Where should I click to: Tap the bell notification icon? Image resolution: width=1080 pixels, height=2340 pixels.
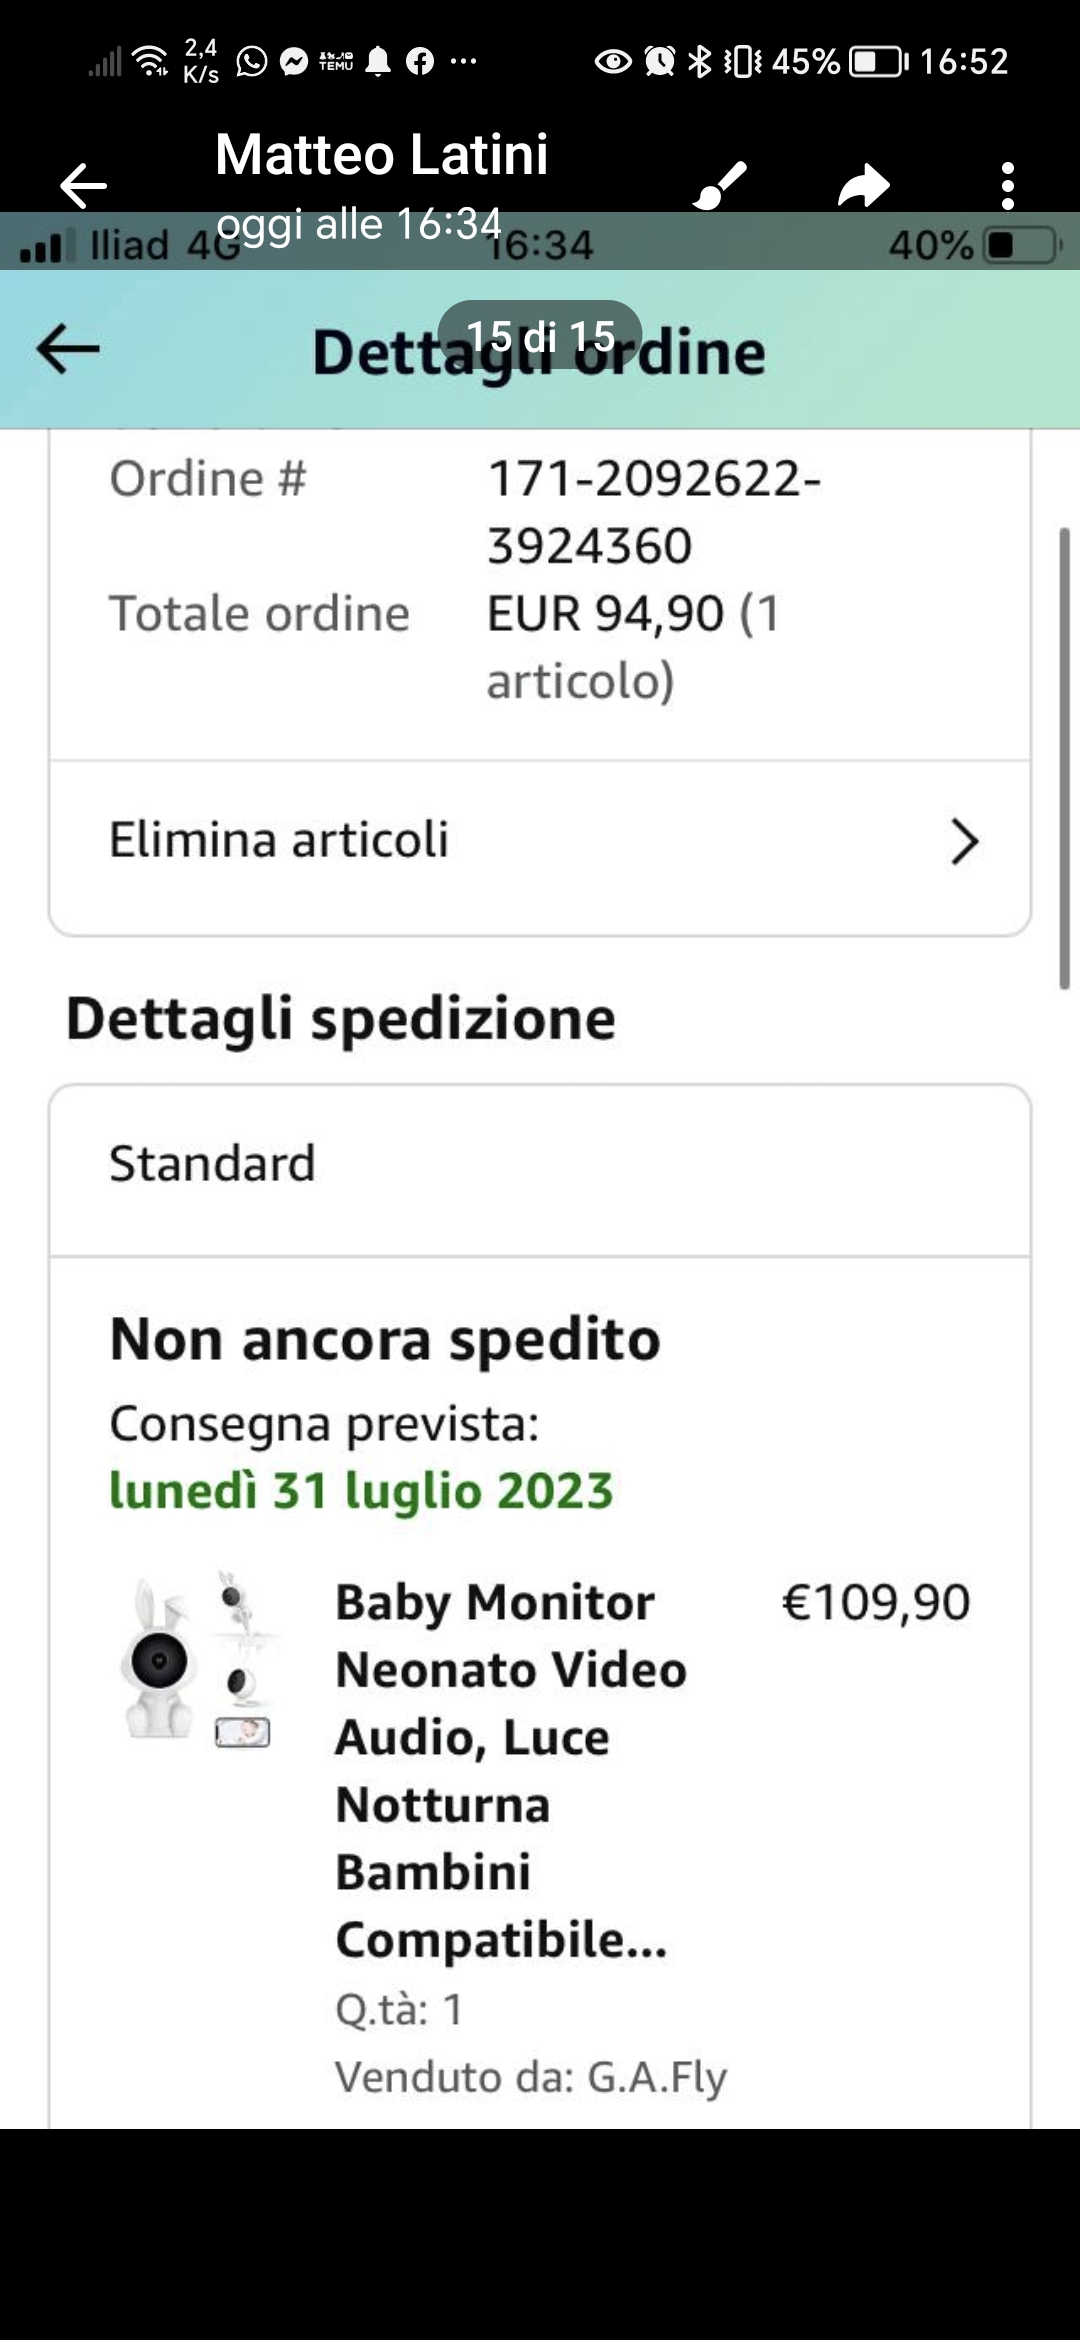pos(378,62)
